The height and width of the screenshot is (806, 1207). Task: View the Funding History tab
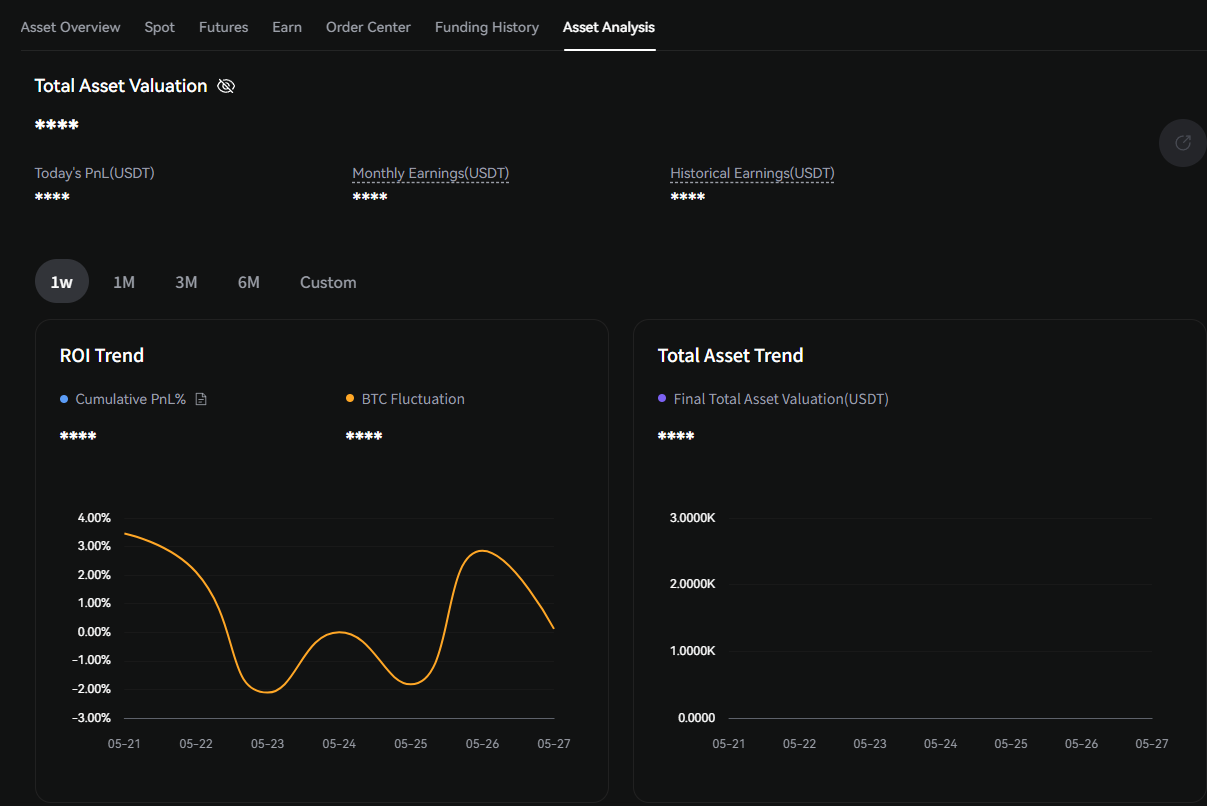[x=486, y=27]
